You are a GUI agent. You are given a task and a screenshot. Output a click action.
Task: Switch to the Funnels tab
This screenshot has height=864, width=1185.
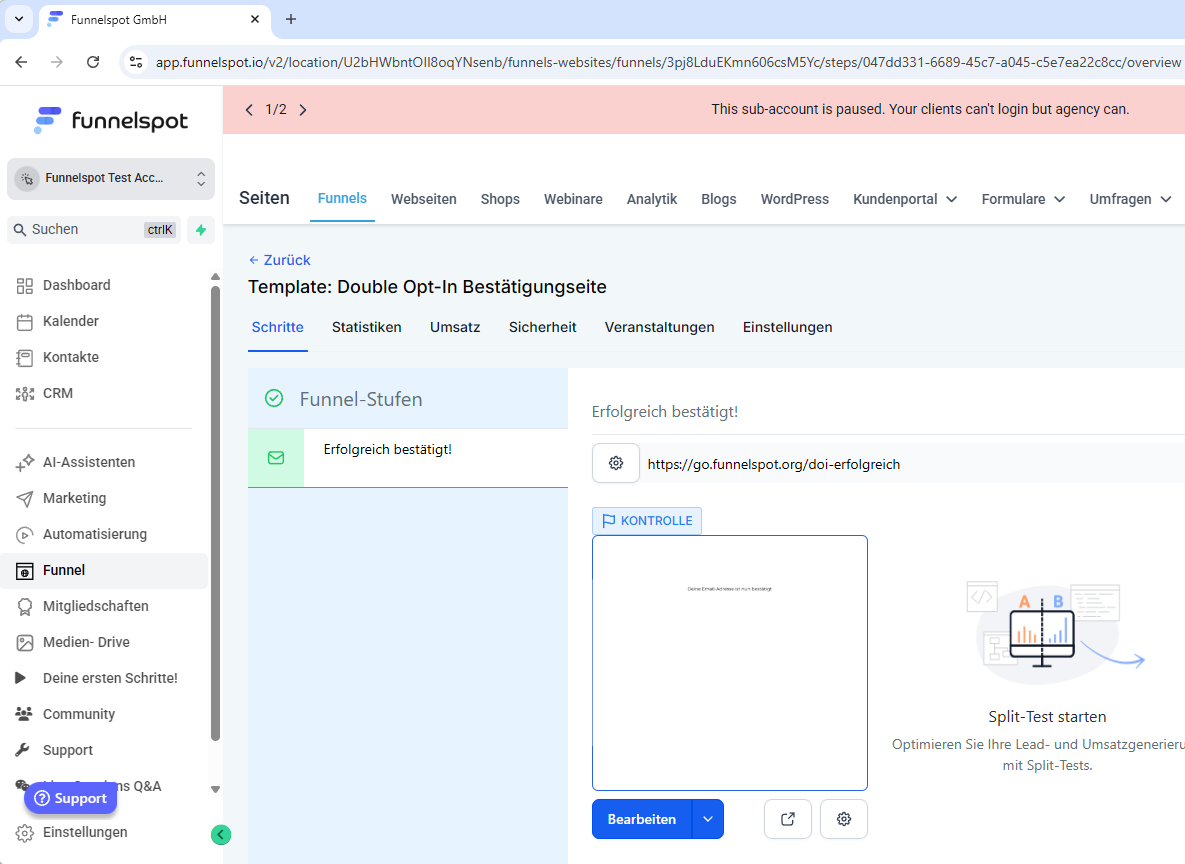coord(342,198)
